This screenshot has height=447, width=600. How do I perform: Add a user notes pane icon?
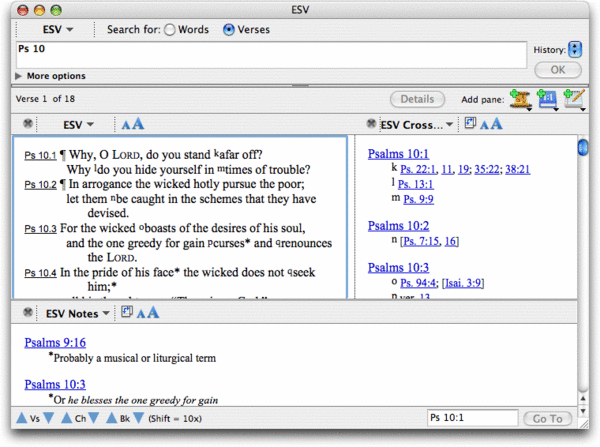[574, 100]
